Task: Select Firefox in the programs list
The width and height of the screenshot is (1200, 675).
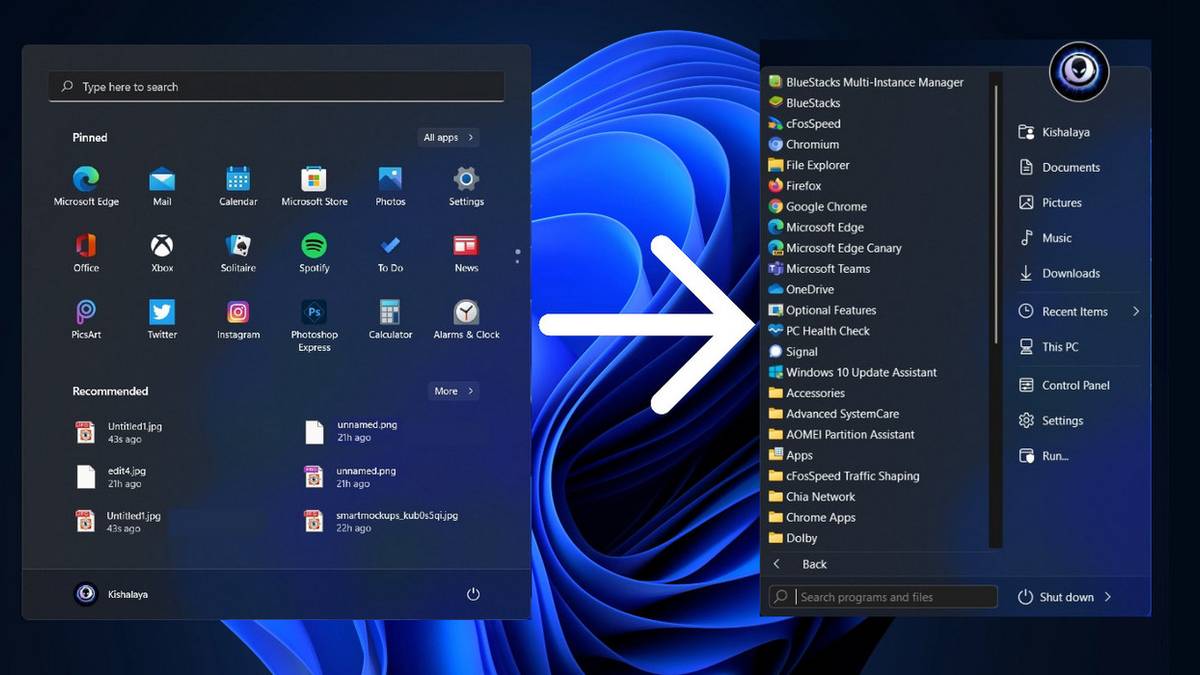Action: (x=803, y=186)
